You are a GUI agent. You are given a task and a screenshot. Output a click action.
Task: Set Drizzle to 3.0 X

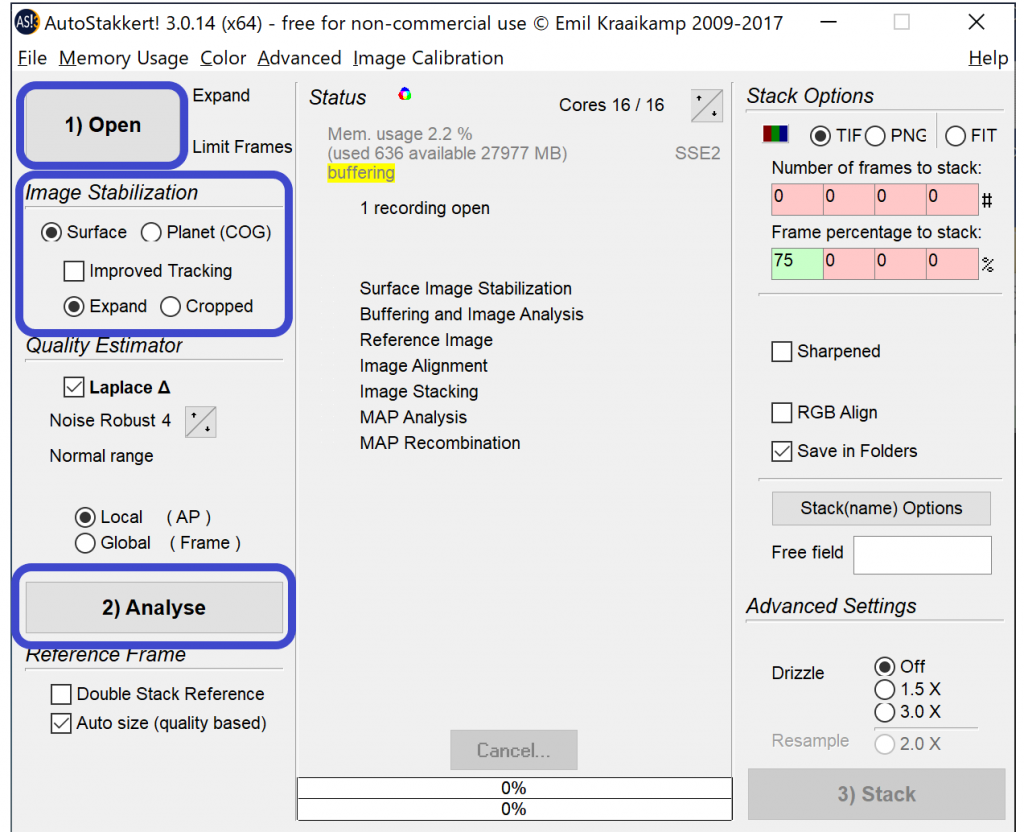click(x=907, y=712)
